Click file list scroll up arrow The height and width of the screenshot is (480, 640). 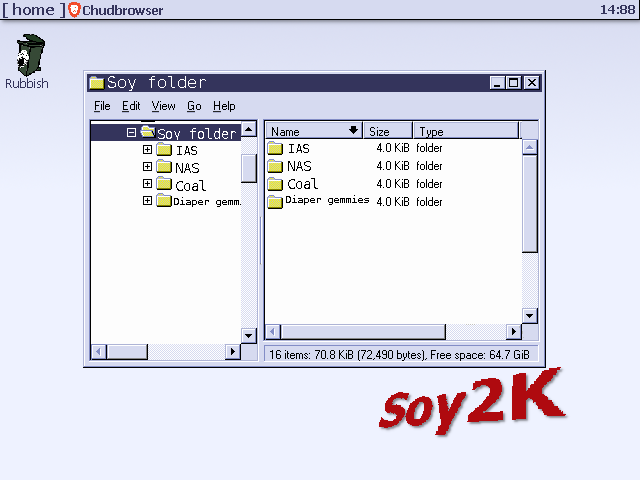click(x=529, y=147)
